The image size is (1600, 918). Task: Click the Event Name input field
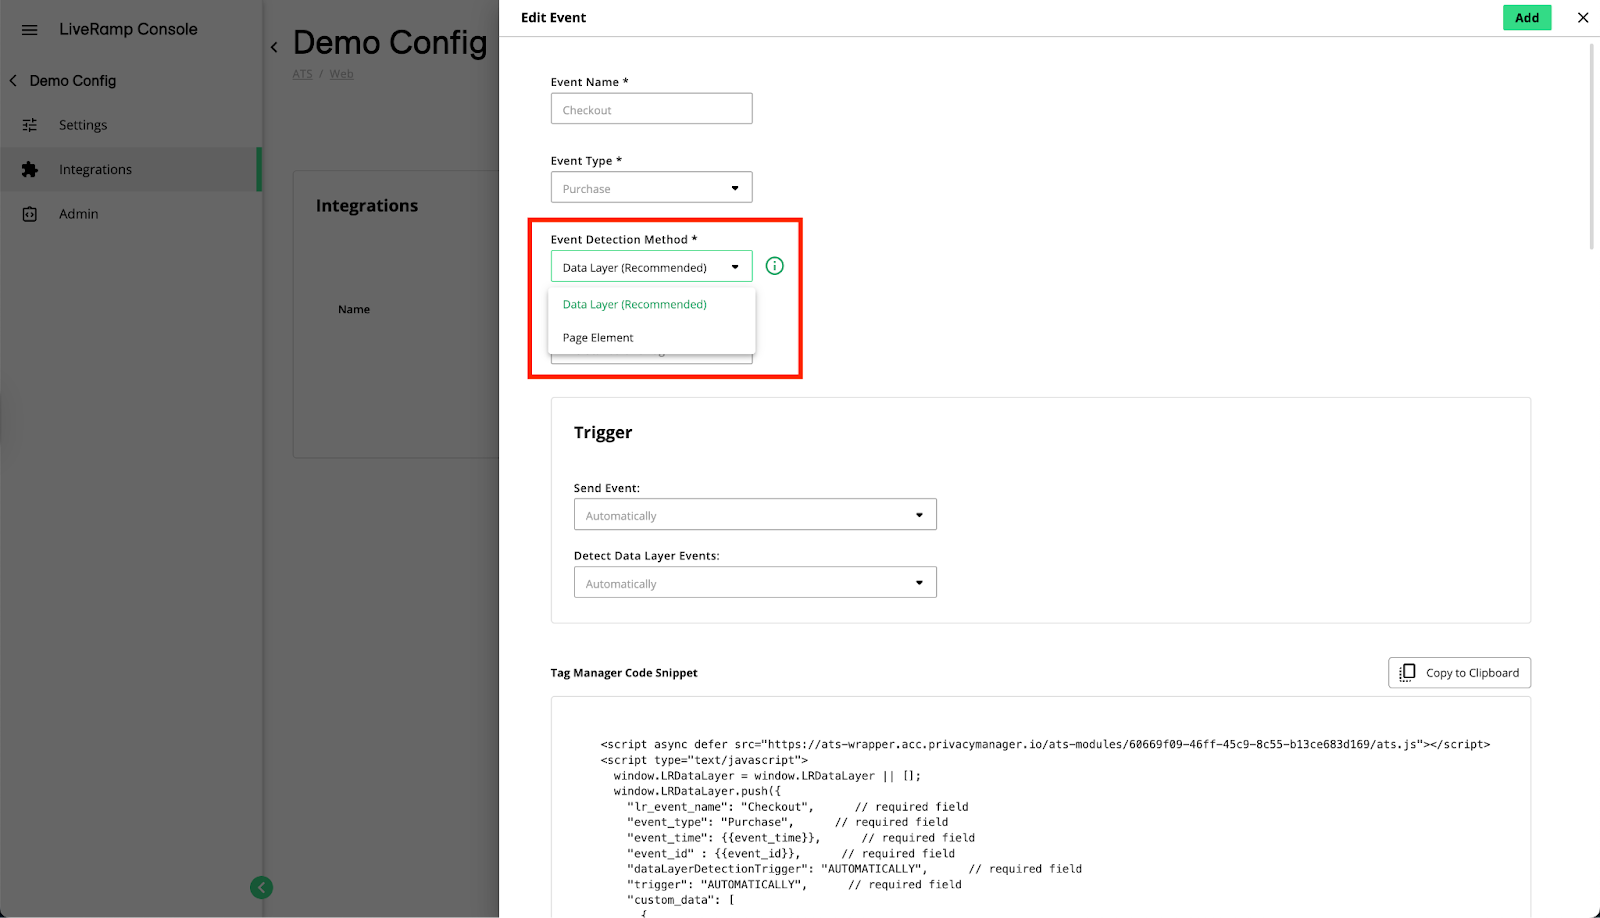[651, 109]
